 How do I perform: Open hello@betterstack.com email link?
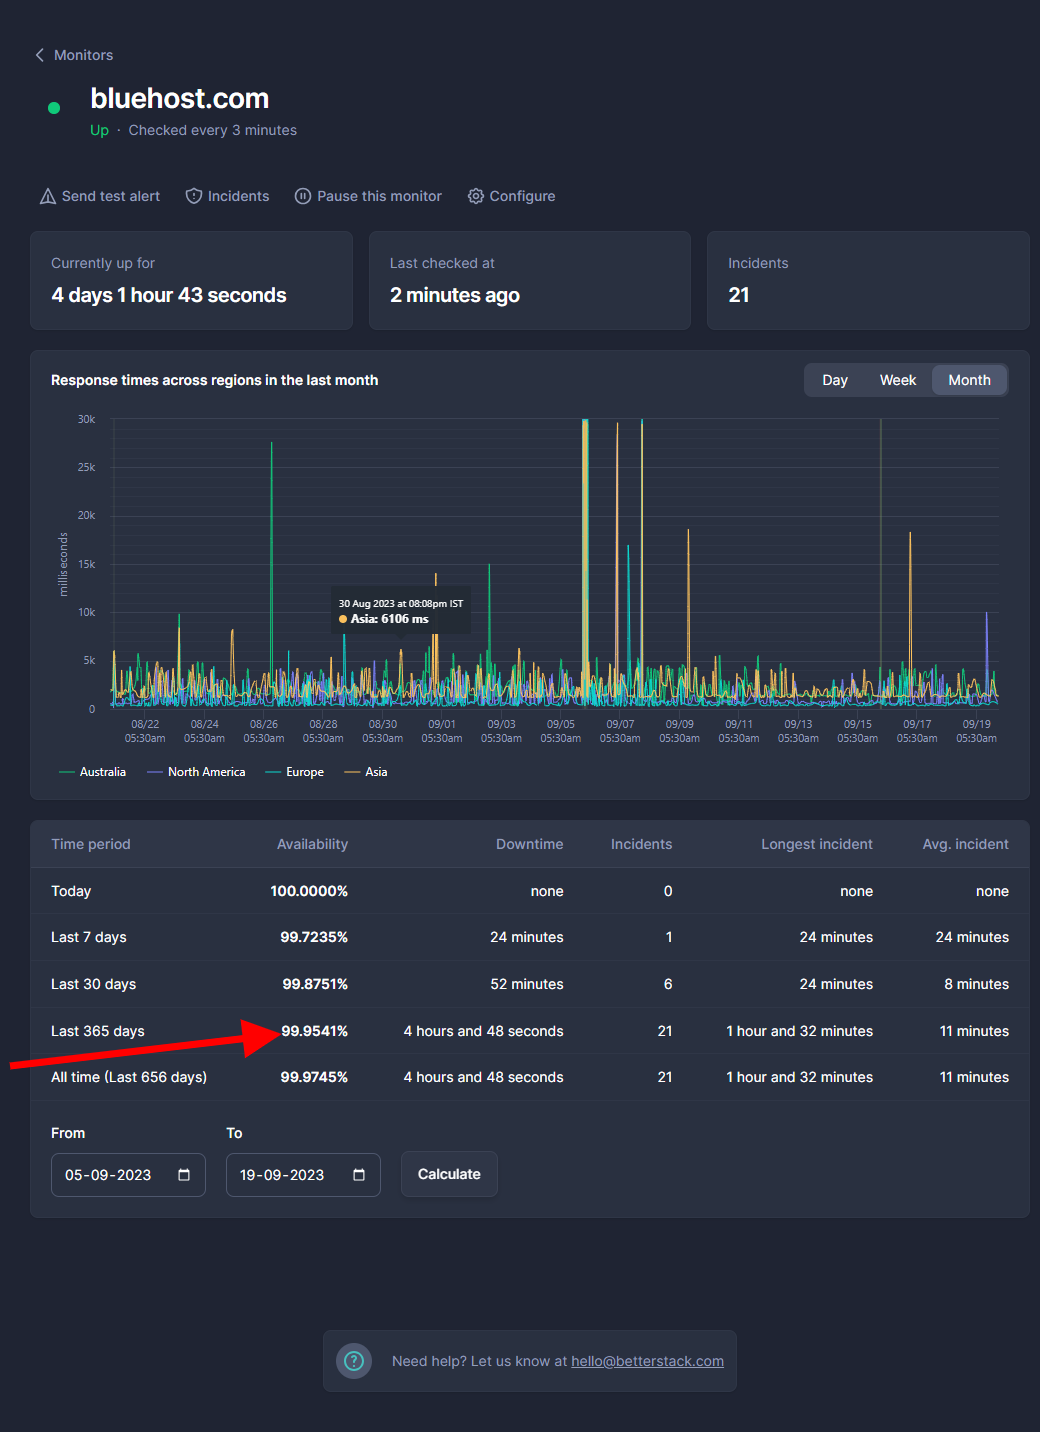[x=647, y=1361]
